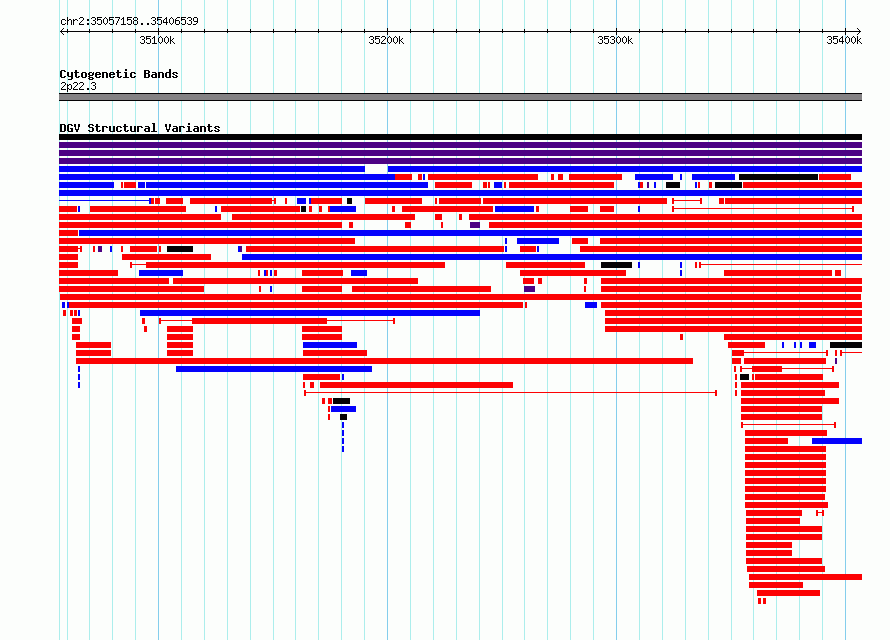Screen dimensions: 890x640
Task: Select the isolated blue bar at the right edge of the red stack
Action: click(837, 441)
